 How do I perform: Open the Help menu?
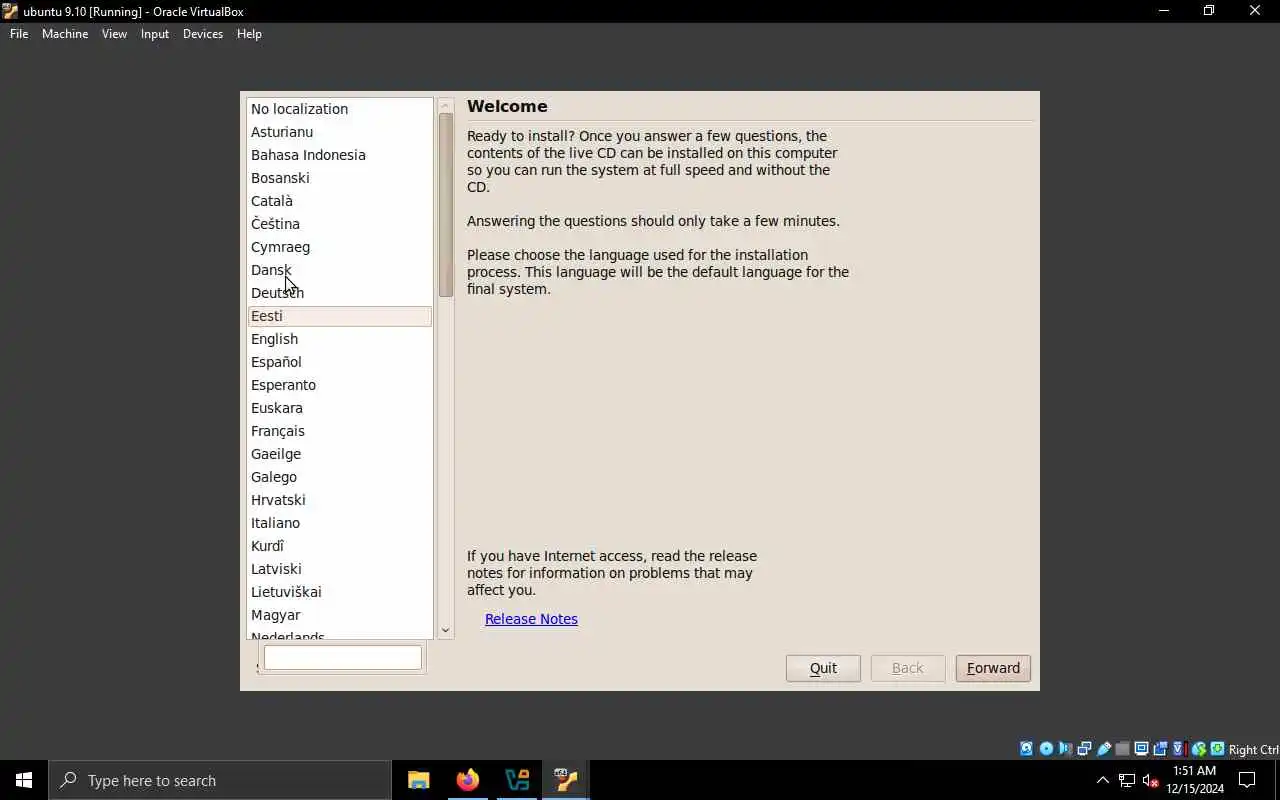(249, 33)
